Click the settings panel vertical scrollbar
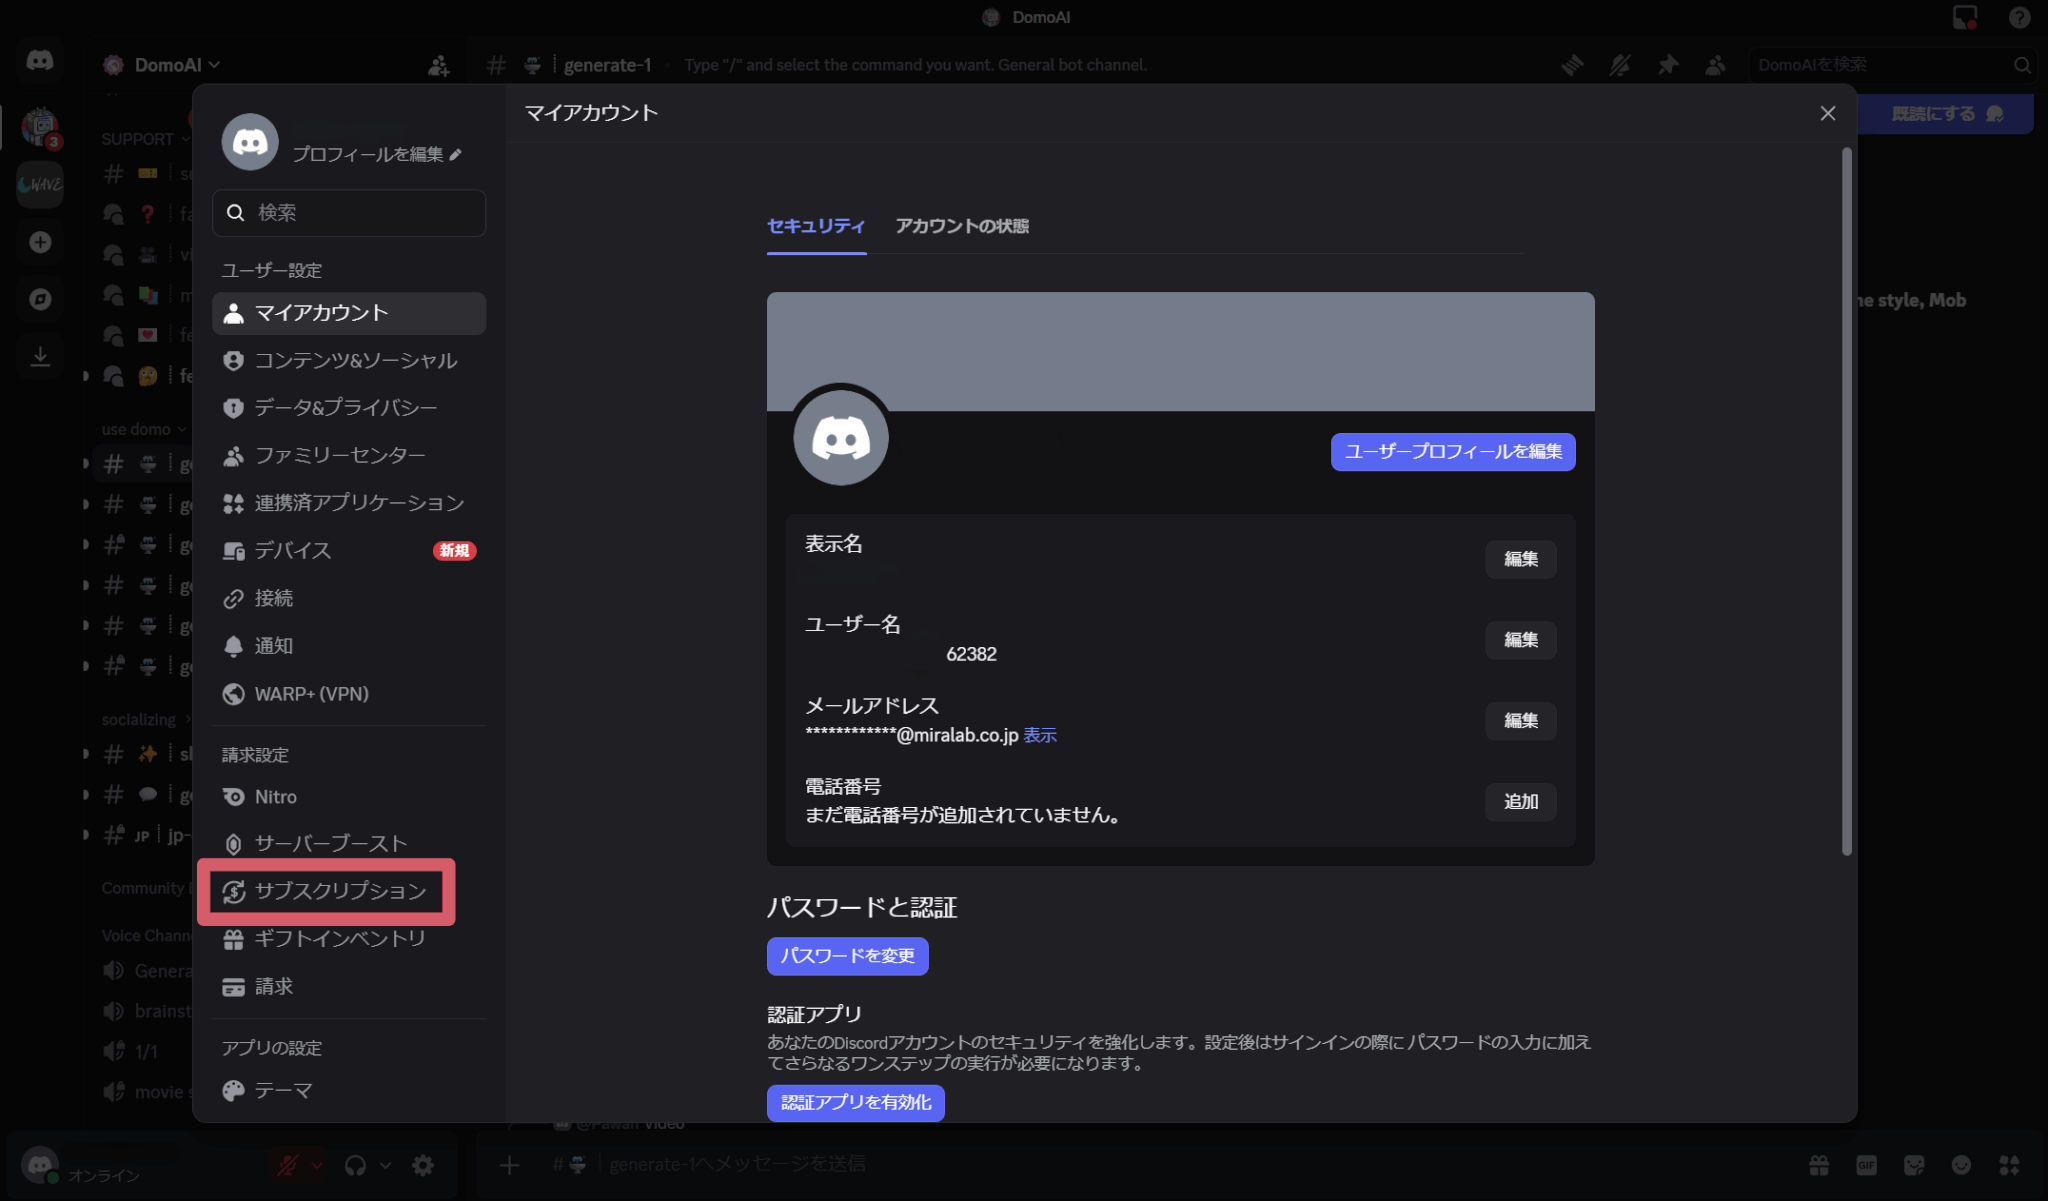Viewport: 2048px width, 1201px height. (x=1846, y=500)
